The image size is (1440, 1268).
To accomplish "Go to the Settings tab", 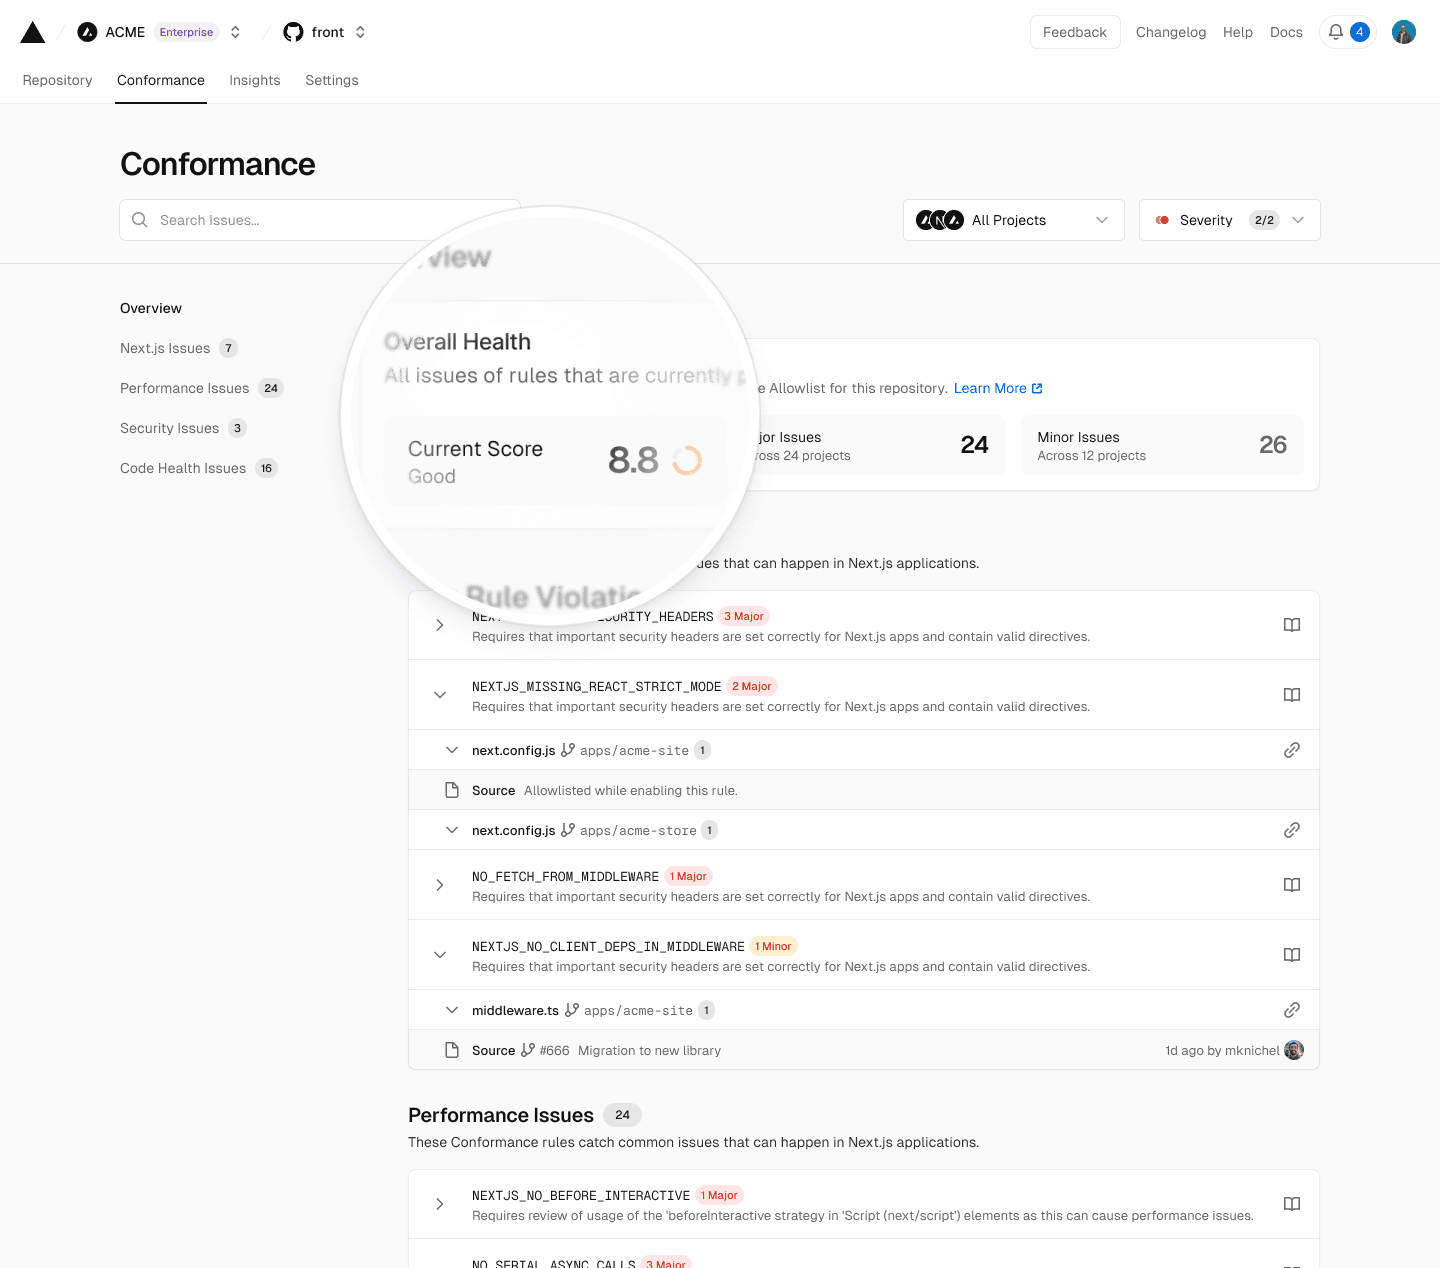I will (x=331, y=80).
